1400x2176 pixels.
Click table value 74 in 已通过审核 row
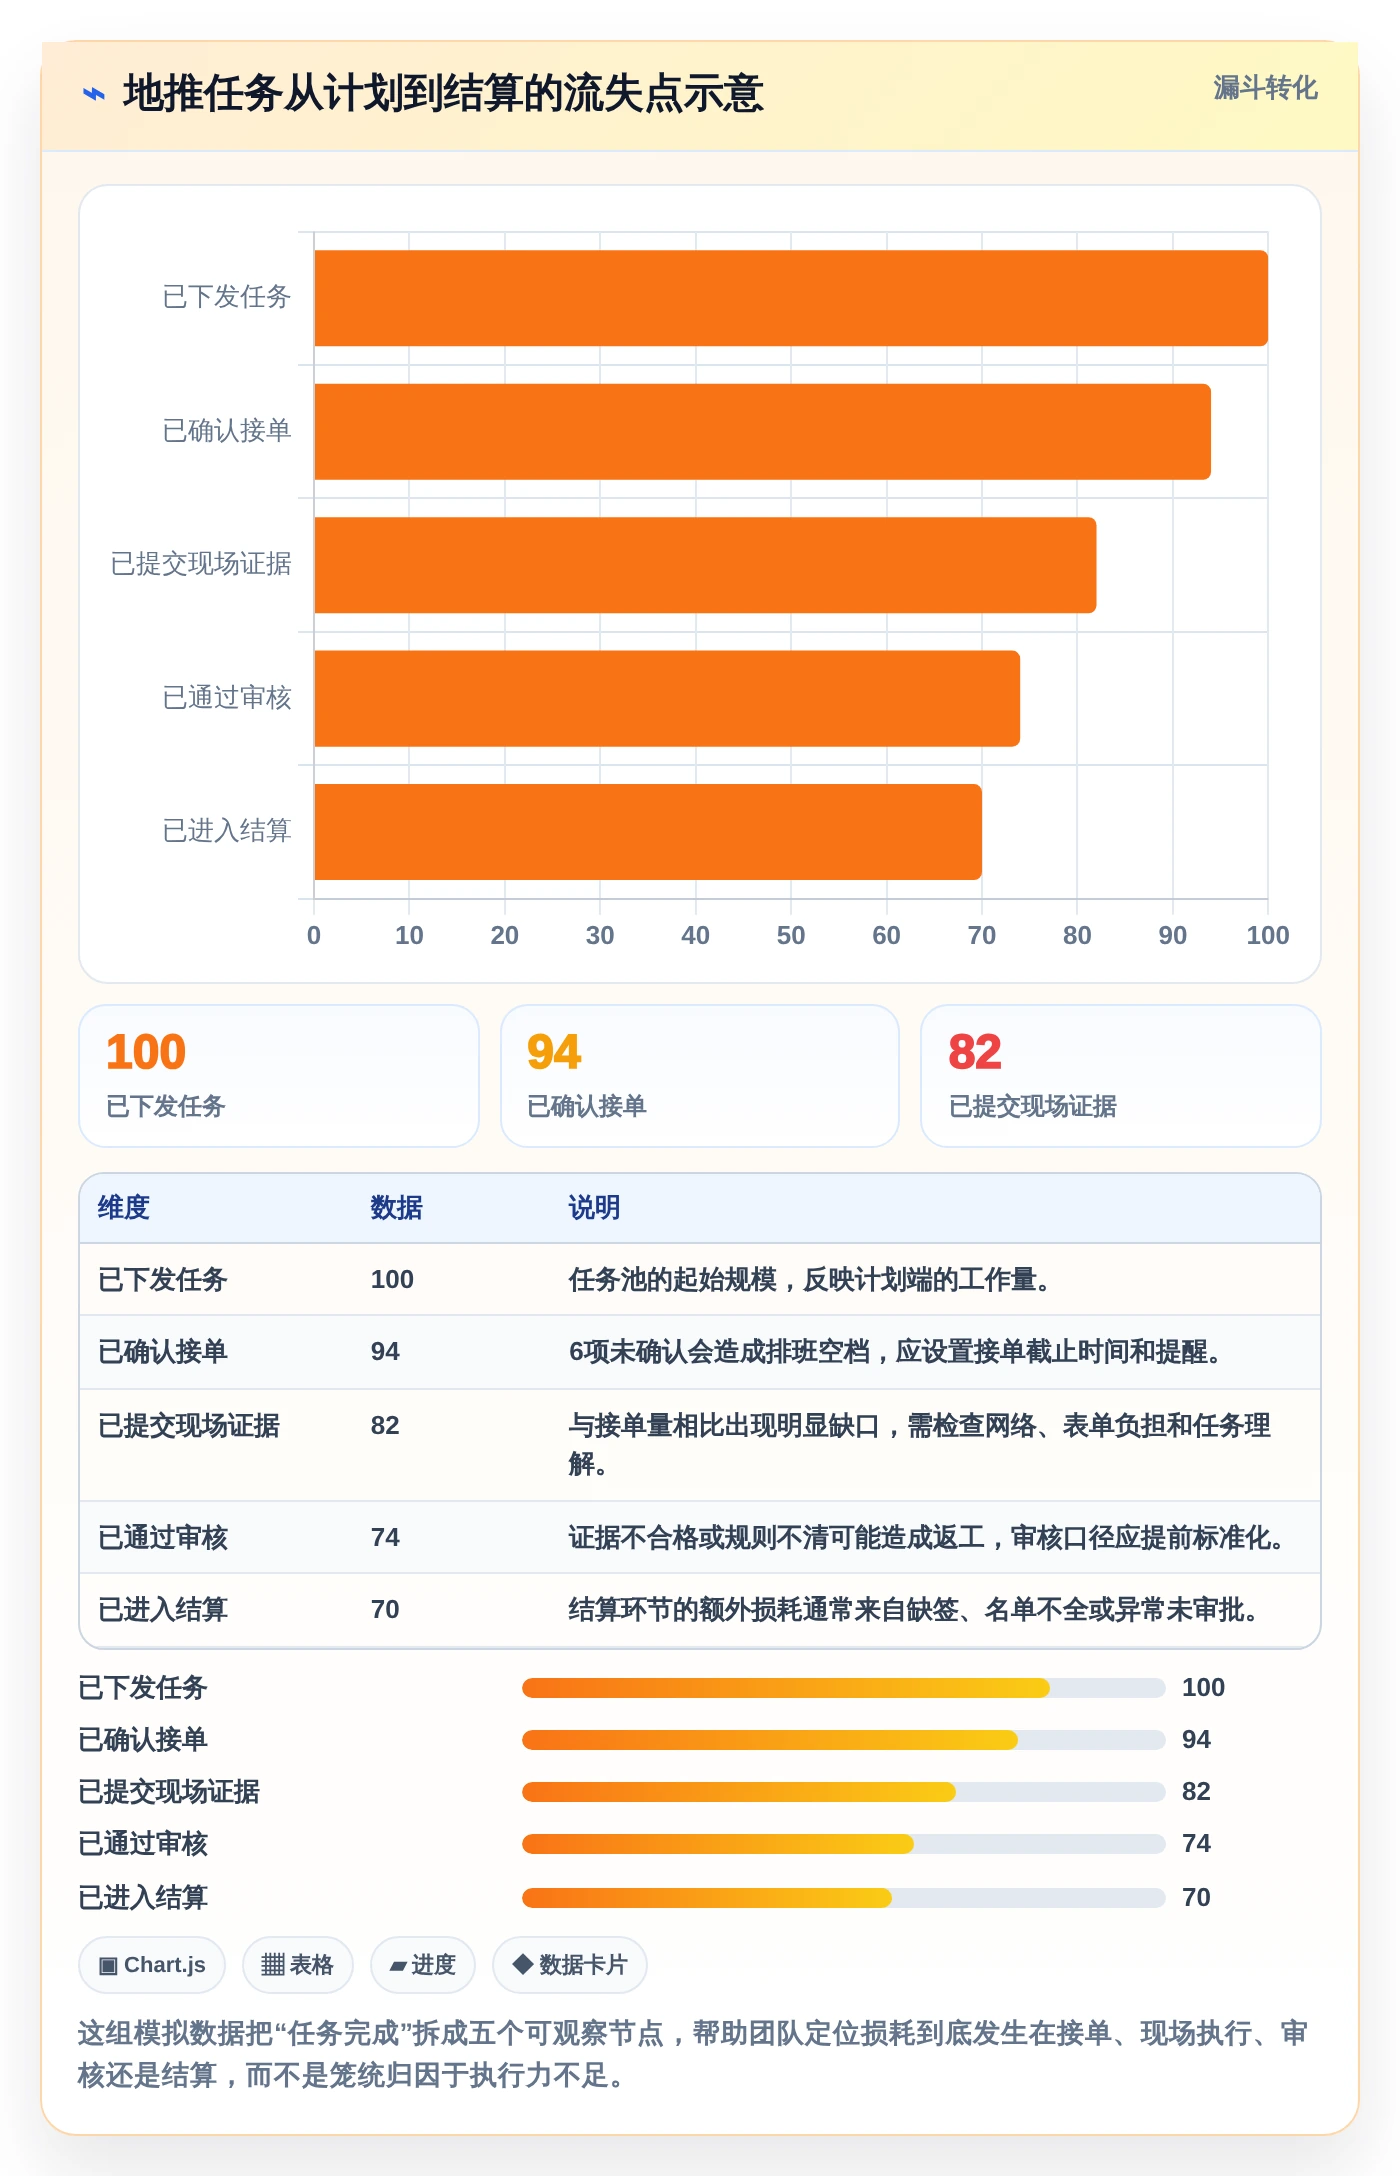click(x=385, y=1537)
